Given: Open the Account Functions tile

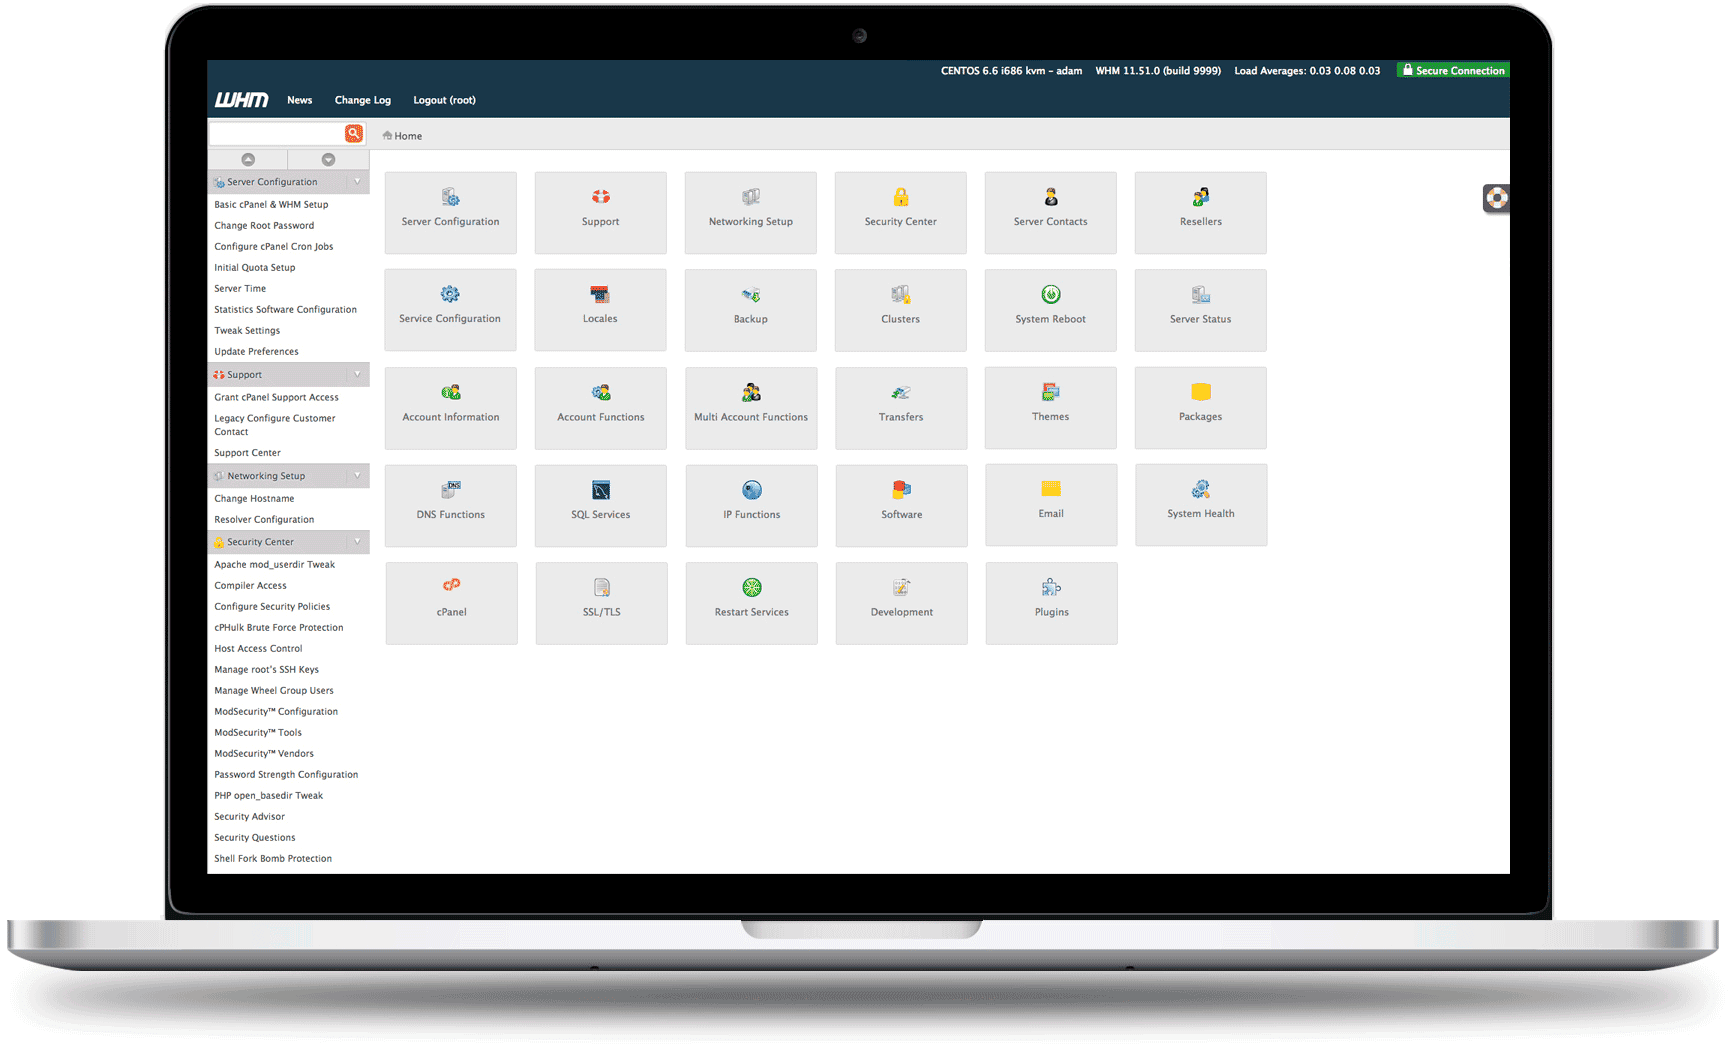Looking at the screenshot, I should click(x=600, y=408).
